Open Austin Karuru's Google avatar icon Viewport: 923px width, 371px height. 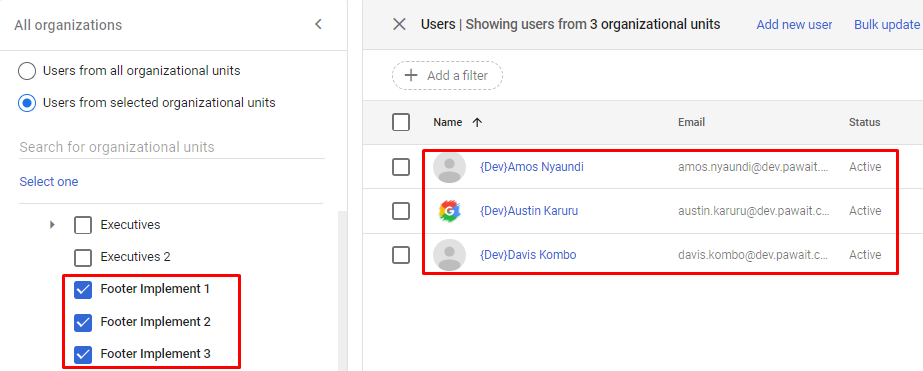coord(449,211)
